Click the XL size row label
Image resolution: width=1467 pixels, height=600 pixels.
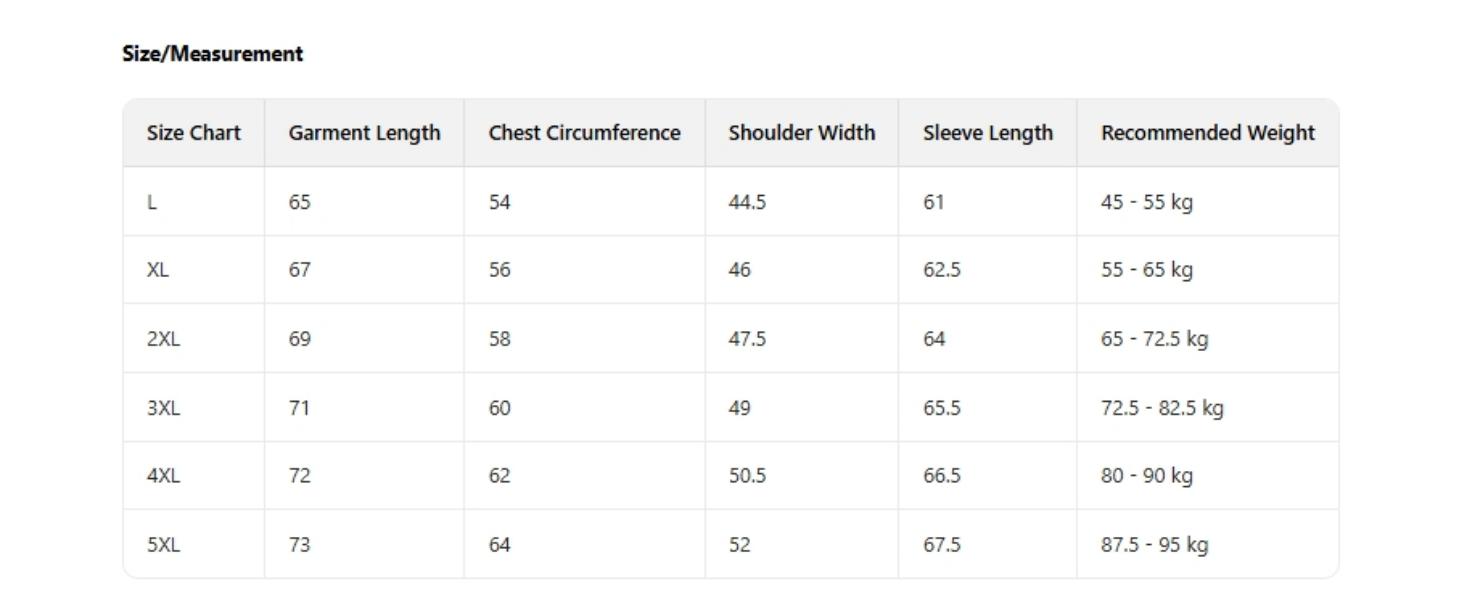158,270
